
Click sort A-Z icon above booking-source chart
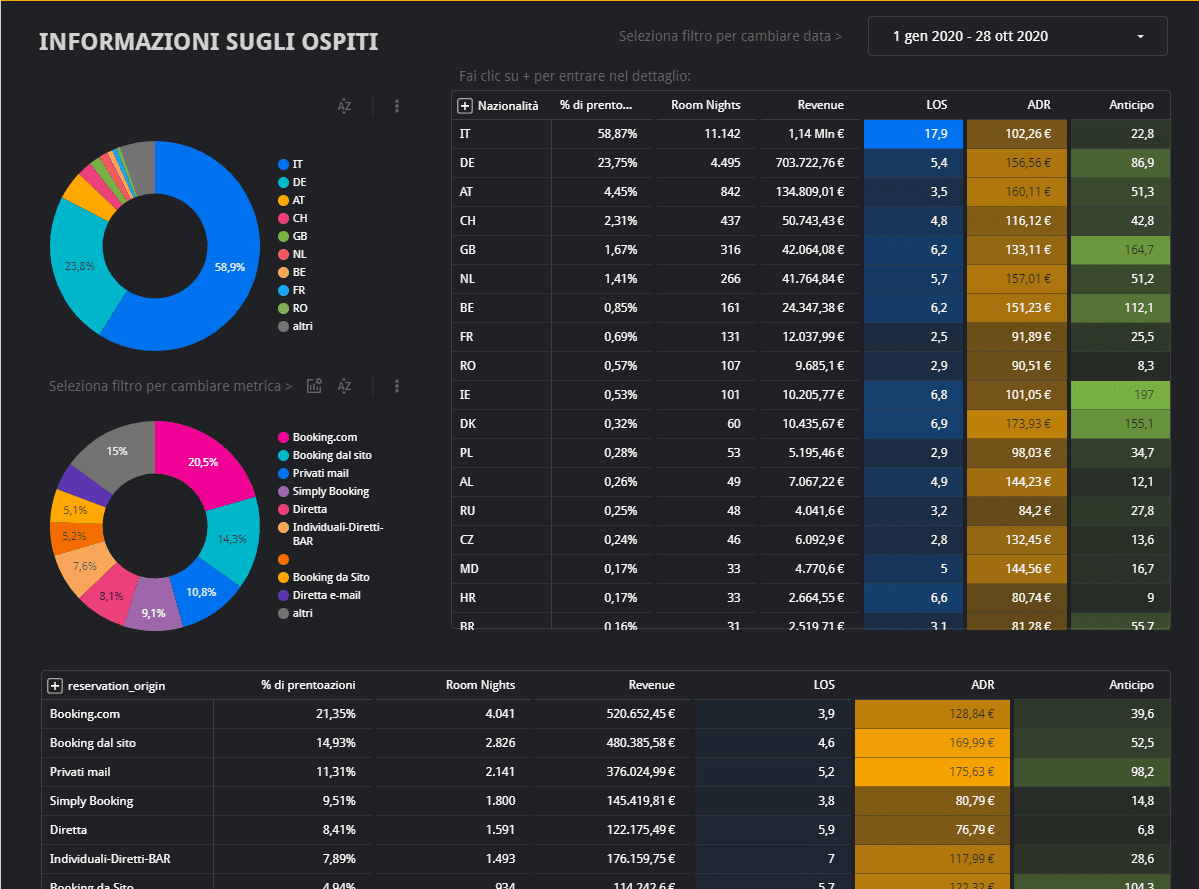click(344, 386)
